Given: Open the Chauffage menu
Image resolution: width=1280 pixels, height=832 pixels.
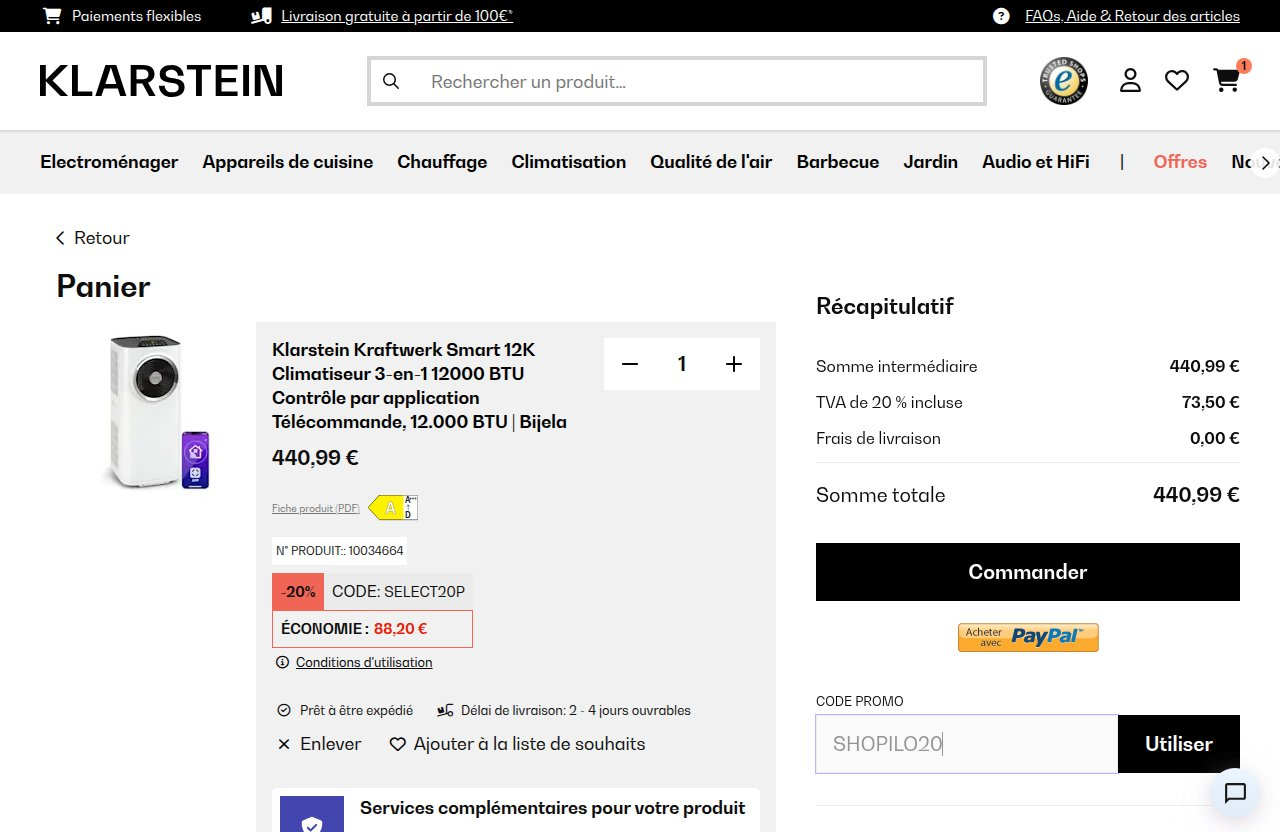Looking at the screenshot, I should (442, 162).
